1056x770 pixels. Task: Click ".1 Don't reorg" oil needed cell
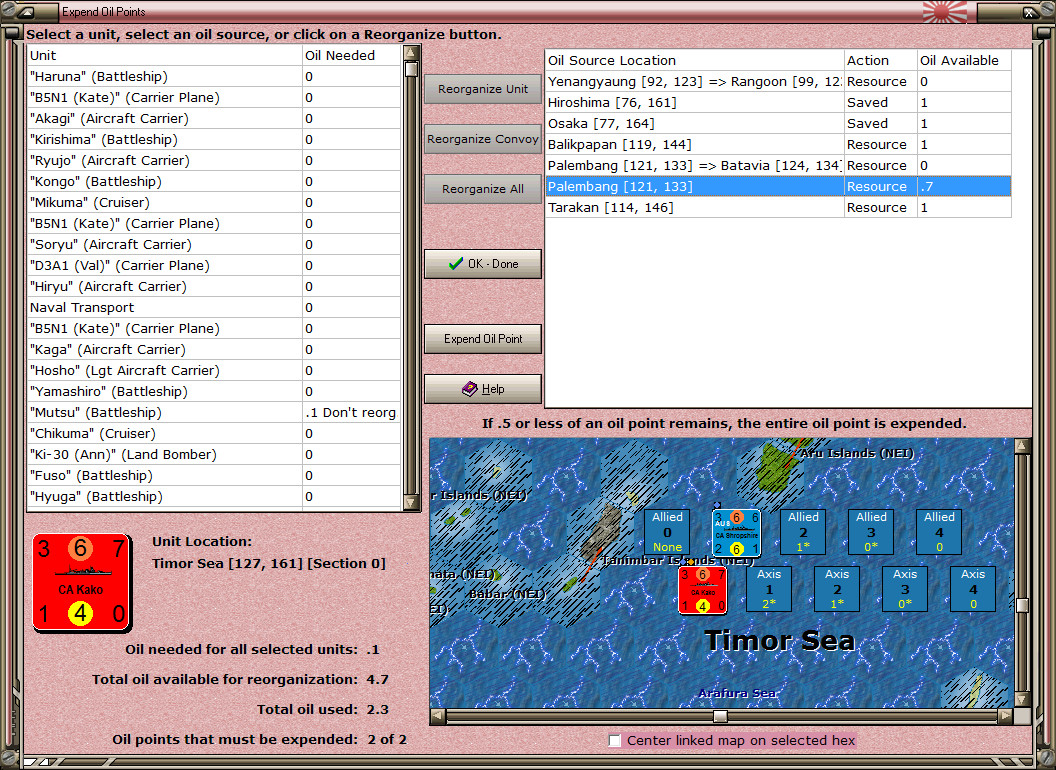coord(351,412)
